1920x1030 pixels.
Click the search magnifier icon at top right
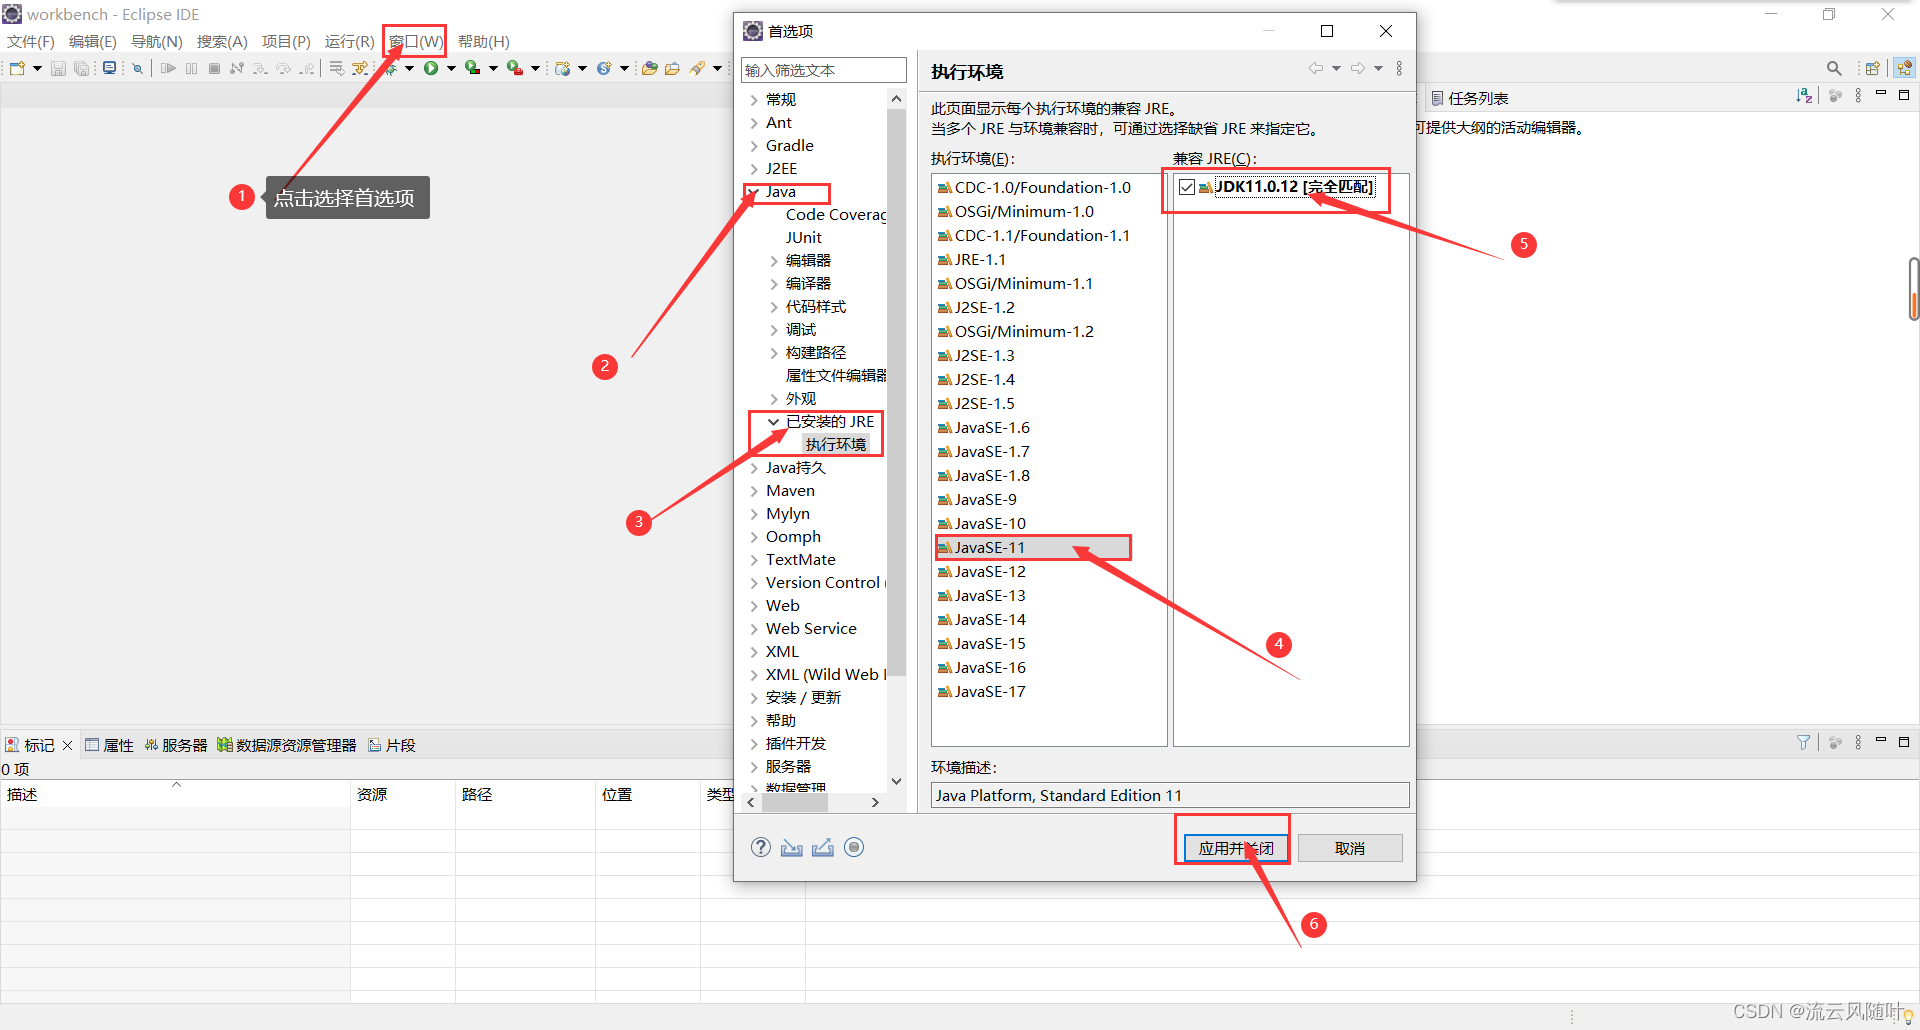click(1834, 68)
